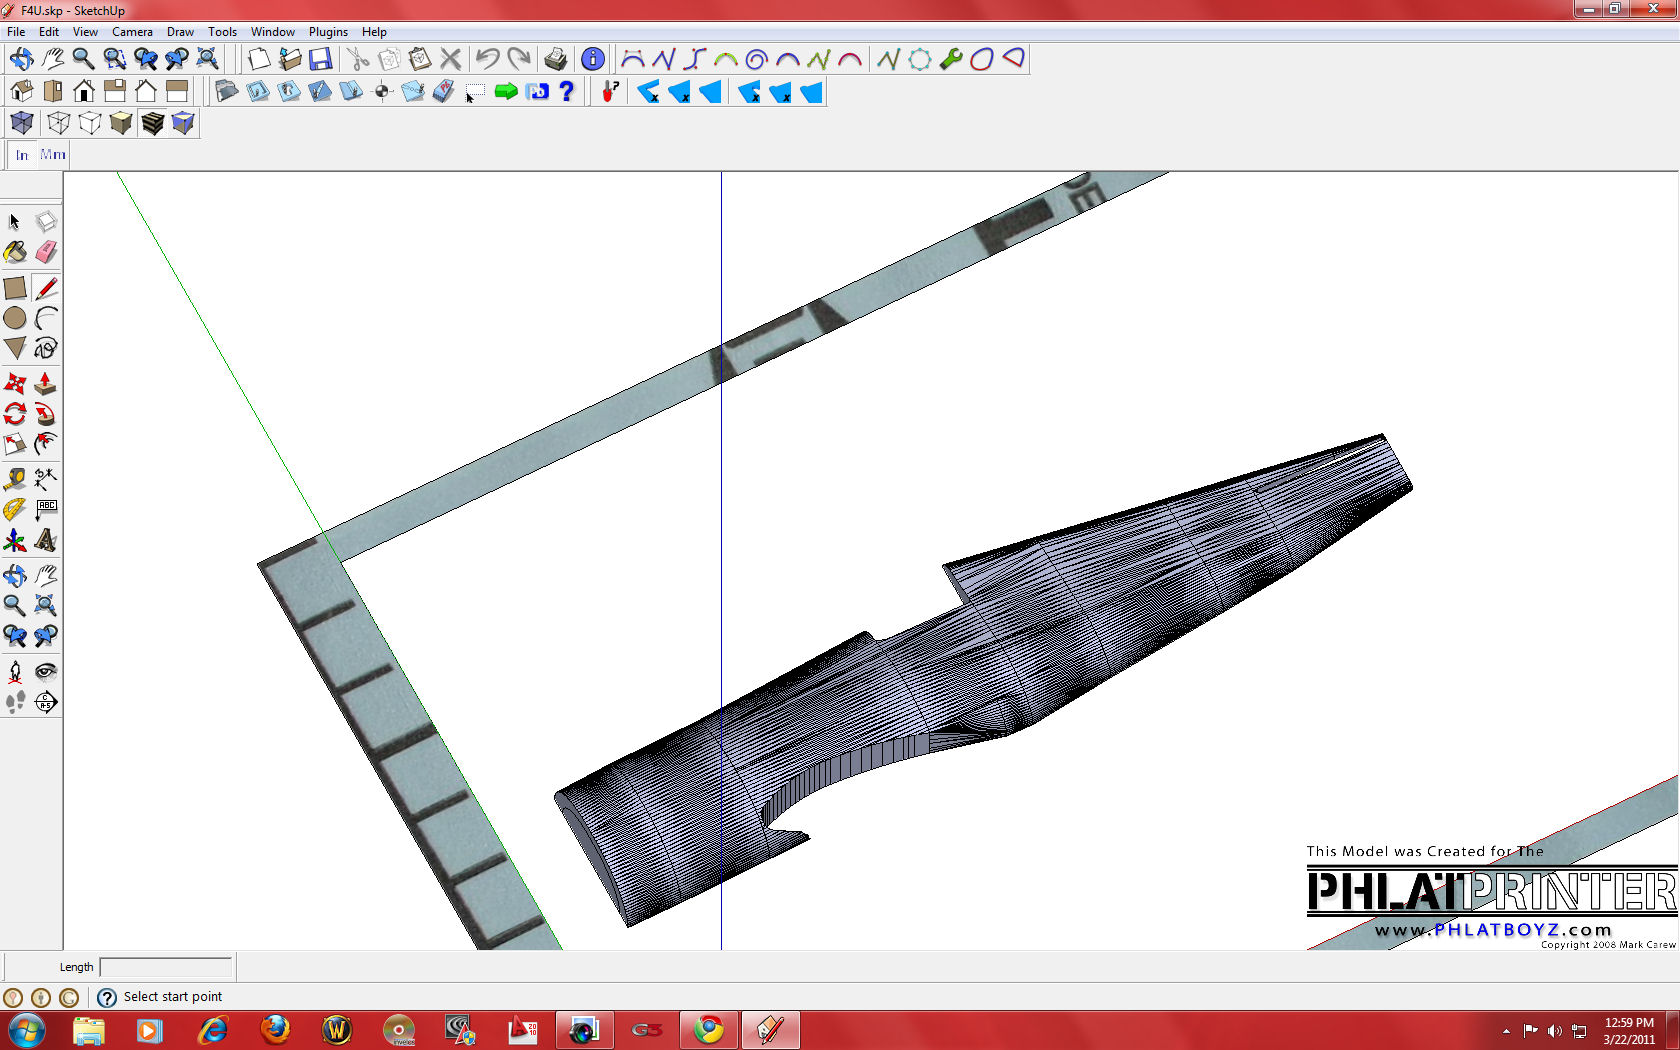Pick the Eraser tool

click(46, 252)
